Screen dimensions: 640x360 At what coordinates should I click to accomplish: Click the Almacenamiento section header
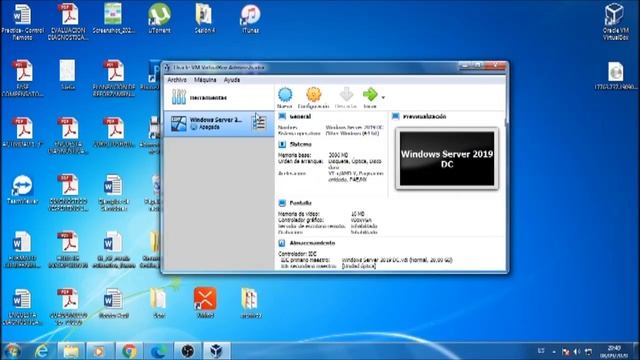coord(312,243)
